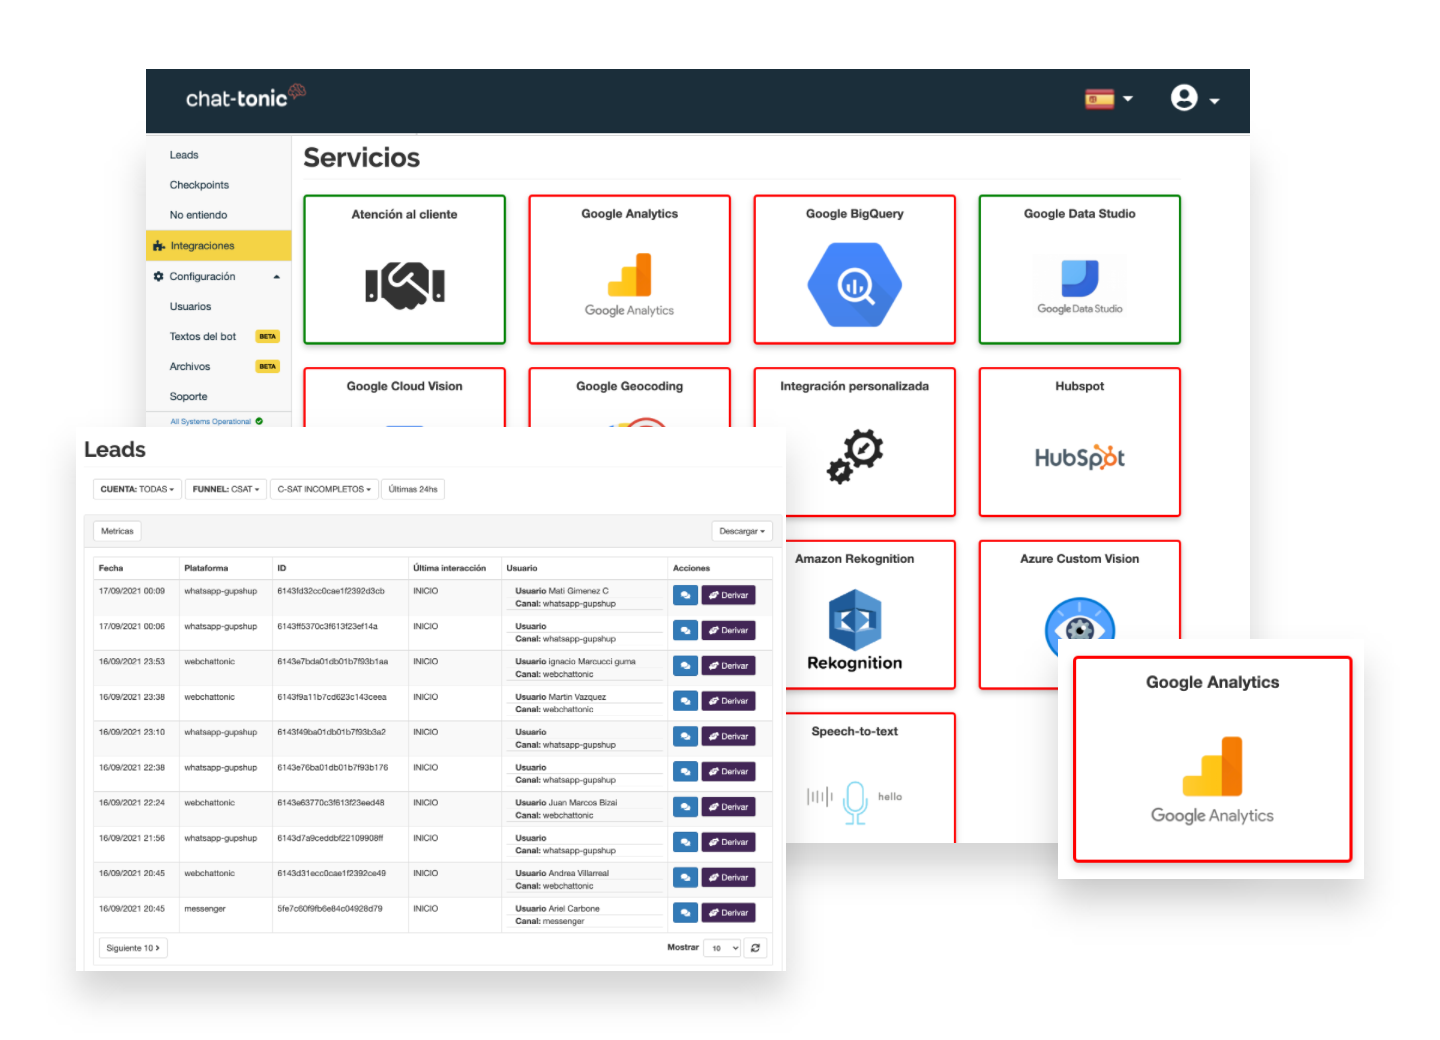The height and width of the screenshot is (1040, 1440).
Task: Click Derivar for 16/09/2021 21:56 lead
Action: coord(728,842)
